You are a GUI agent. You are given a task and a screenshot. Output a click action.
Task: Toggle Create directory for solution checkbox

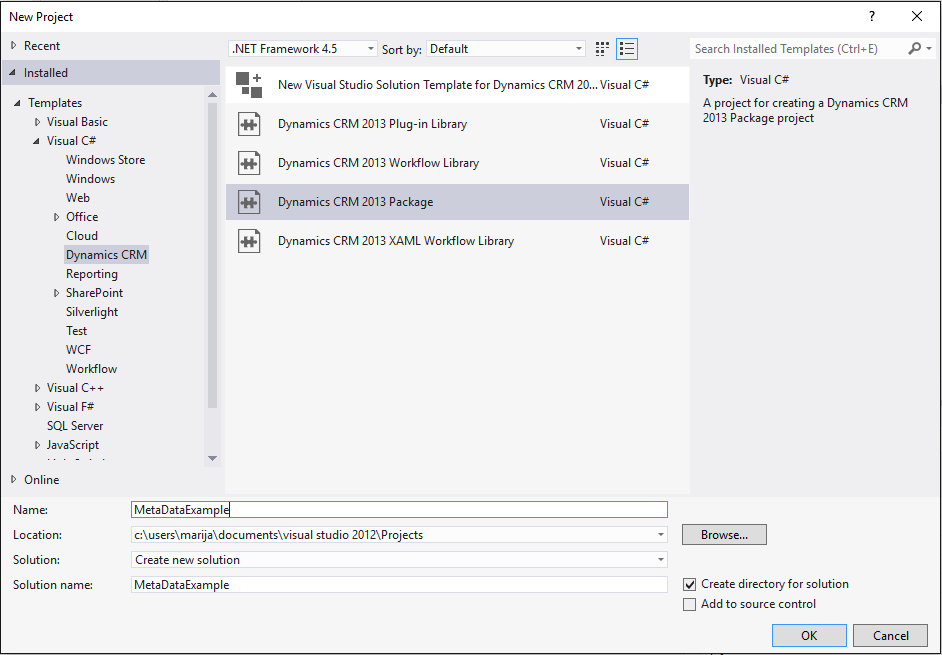coord(690,584)
